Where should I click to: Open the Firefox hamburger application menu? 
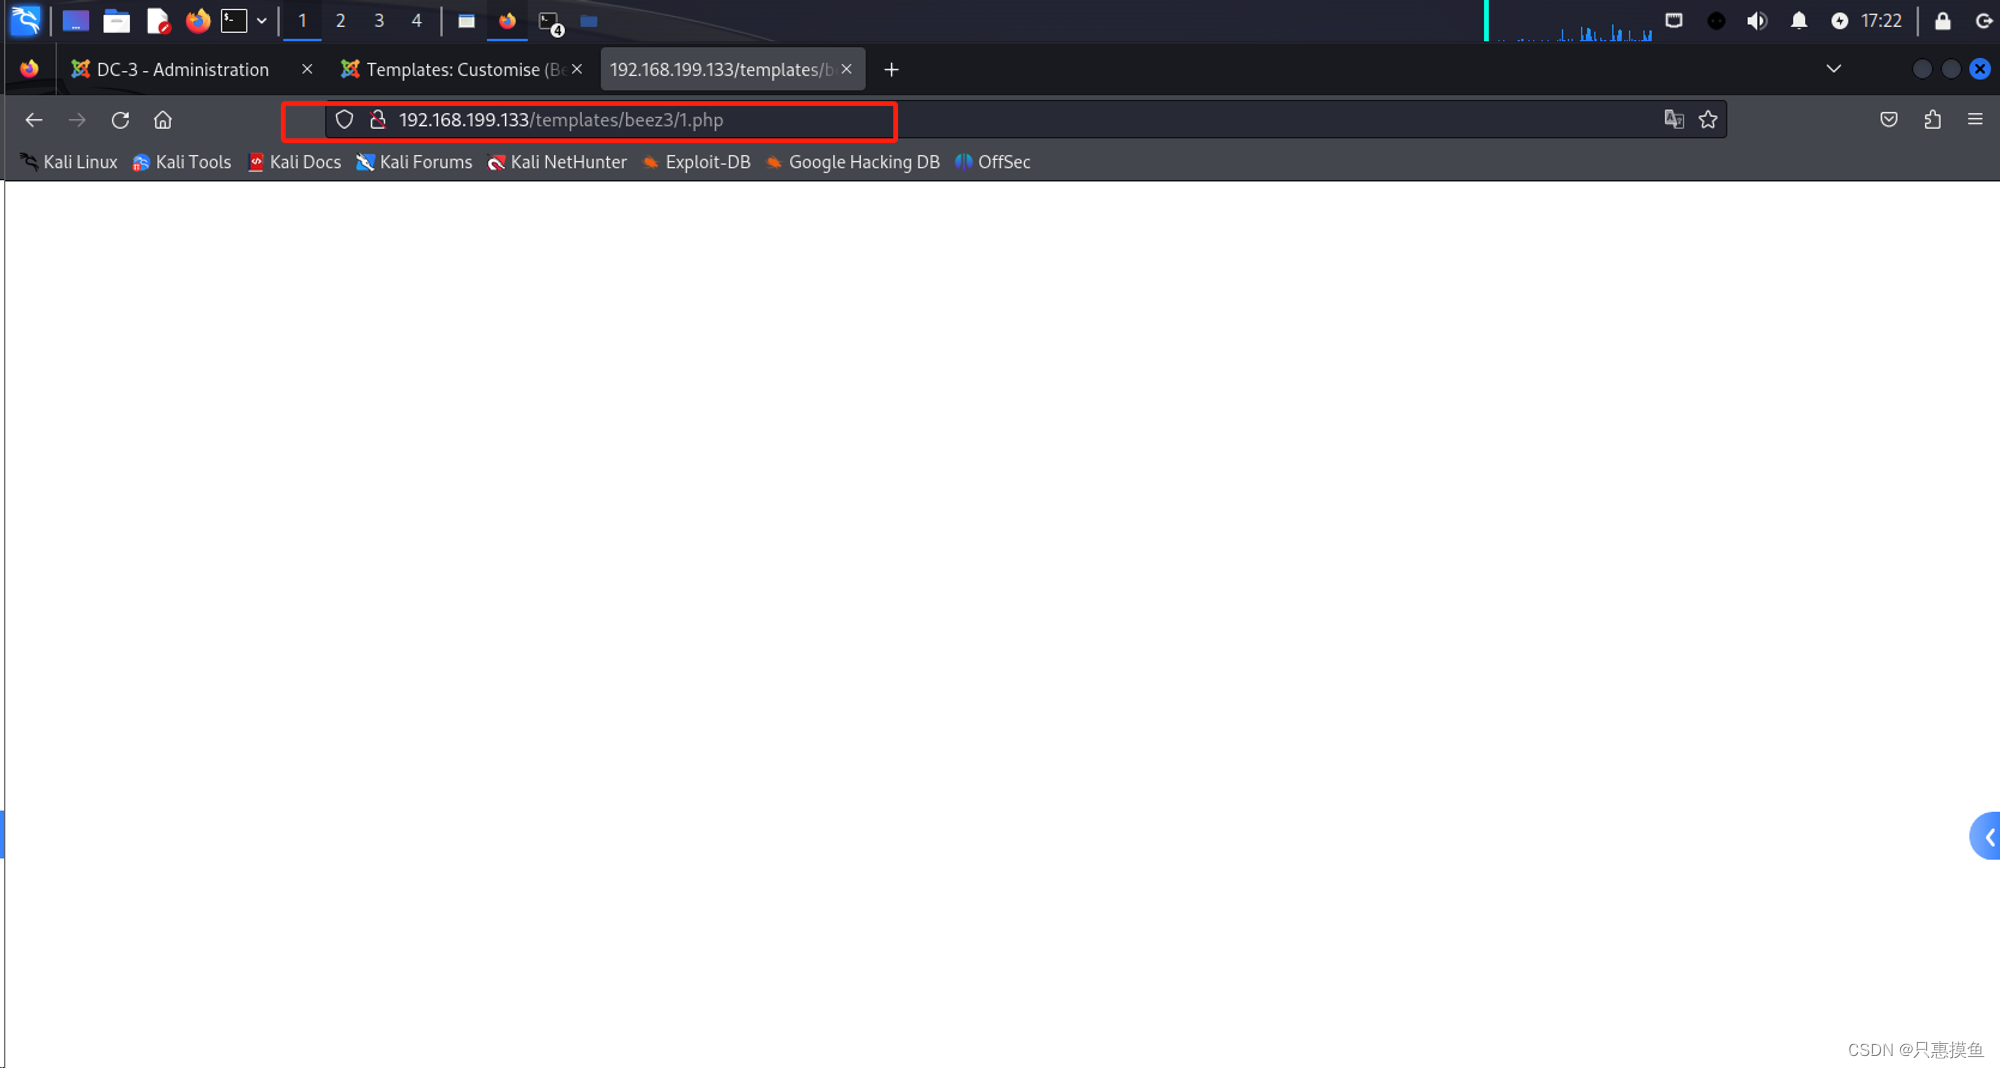click(1975, 120)
